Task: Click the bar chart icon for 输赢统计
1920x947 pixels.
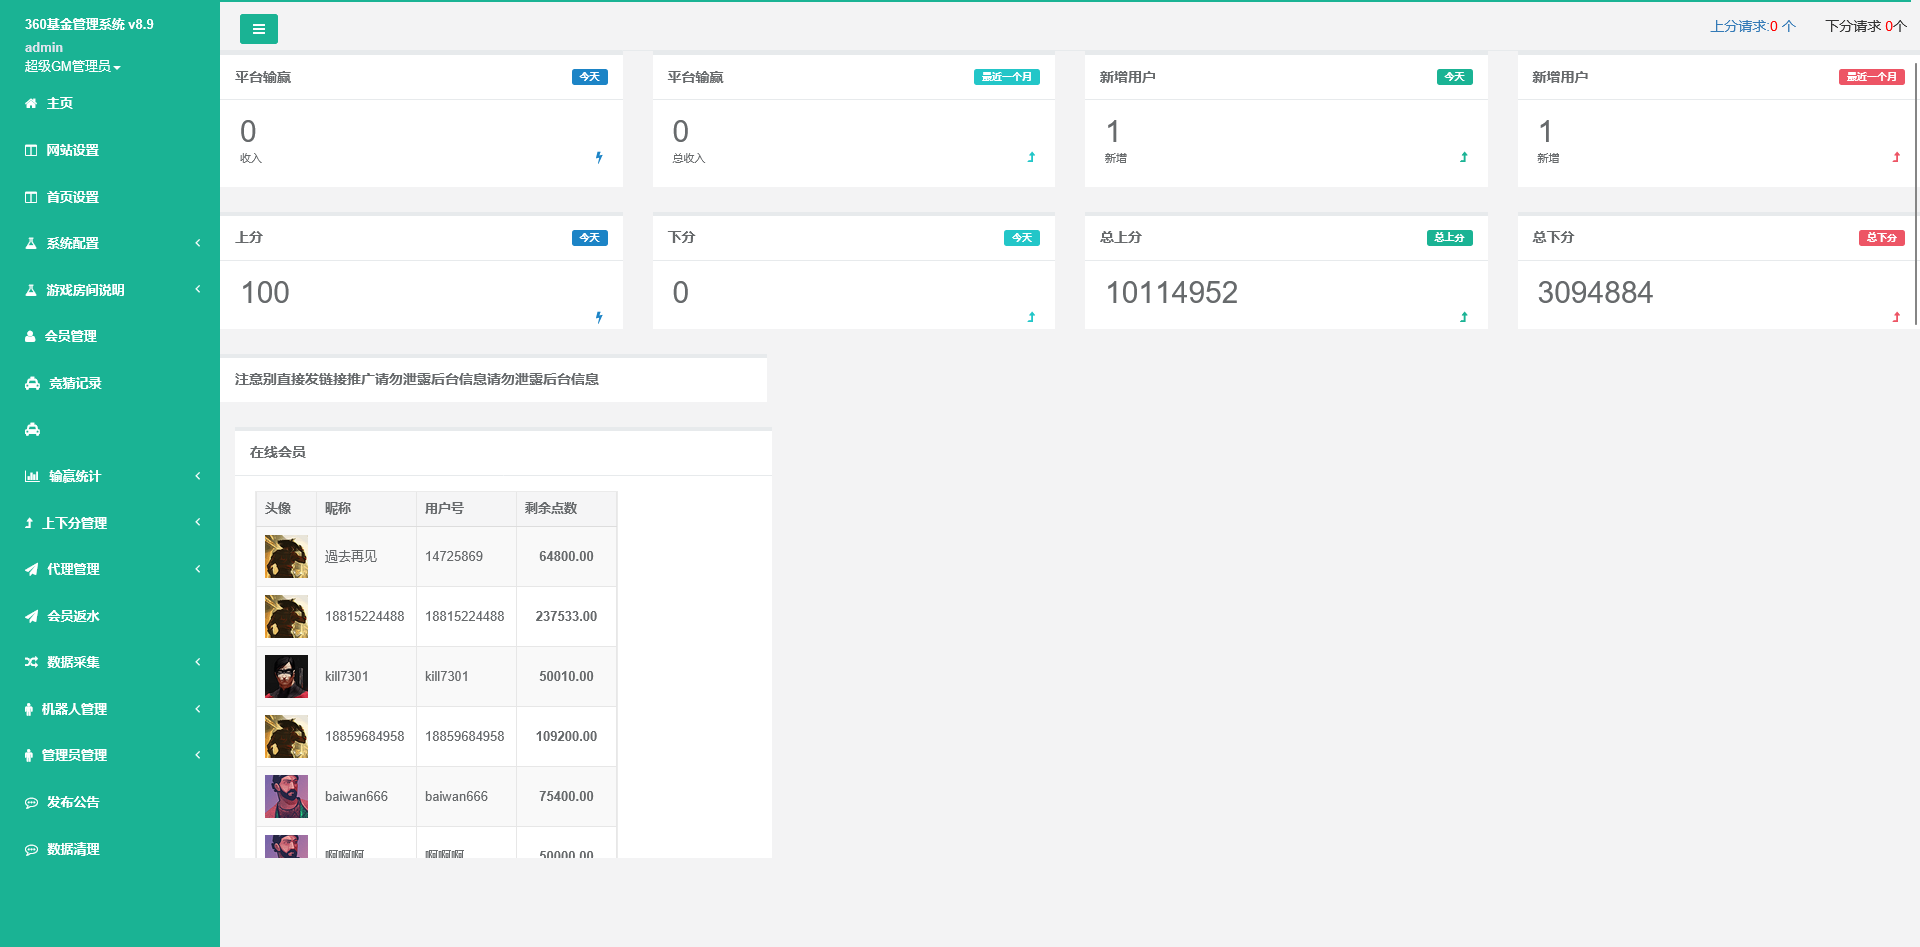Action: pos(32,476)
